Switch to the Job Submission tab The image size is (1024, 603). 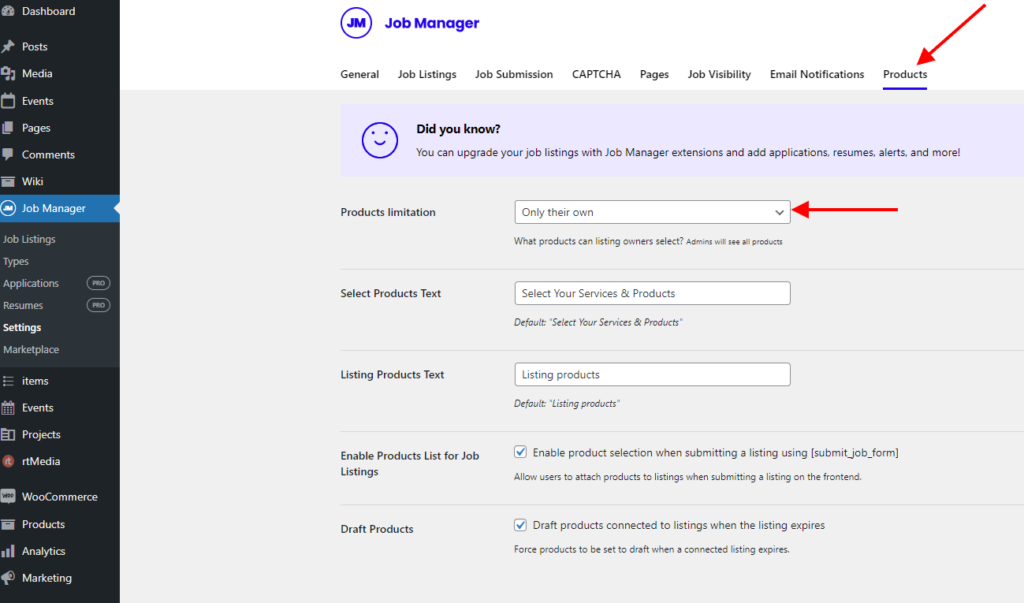(x=513, y=74)
